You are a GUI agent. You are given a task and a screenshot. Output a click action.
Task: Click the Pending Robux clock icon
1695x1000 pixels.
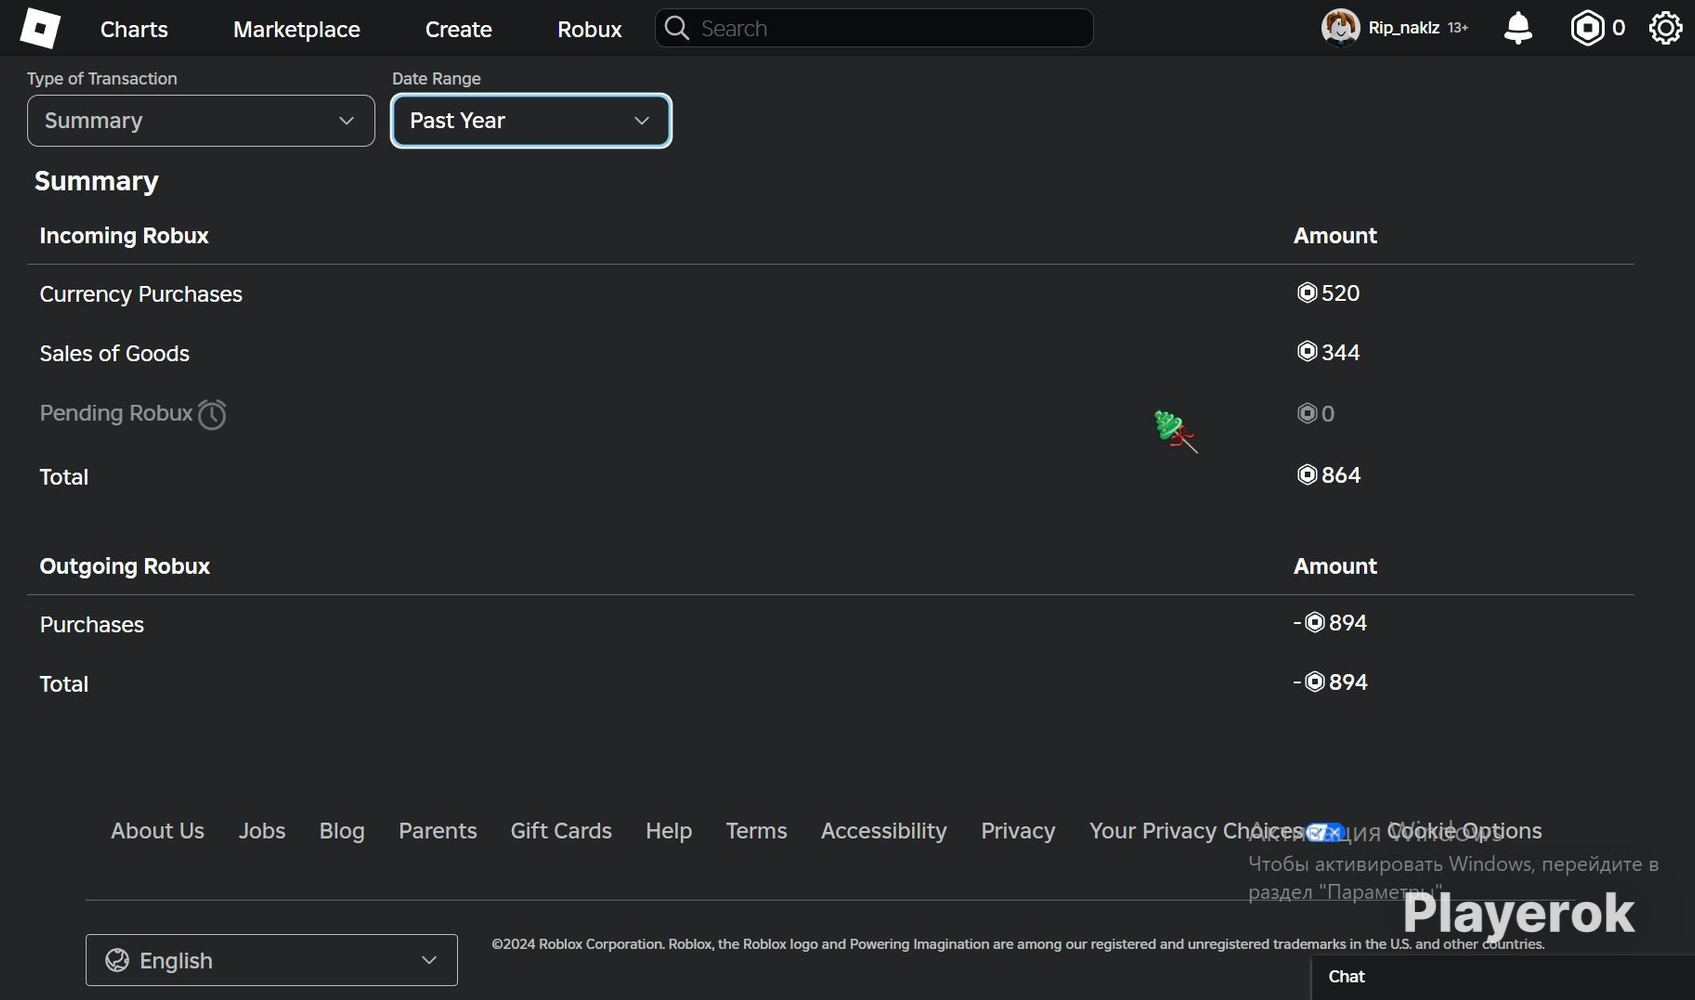212,414
